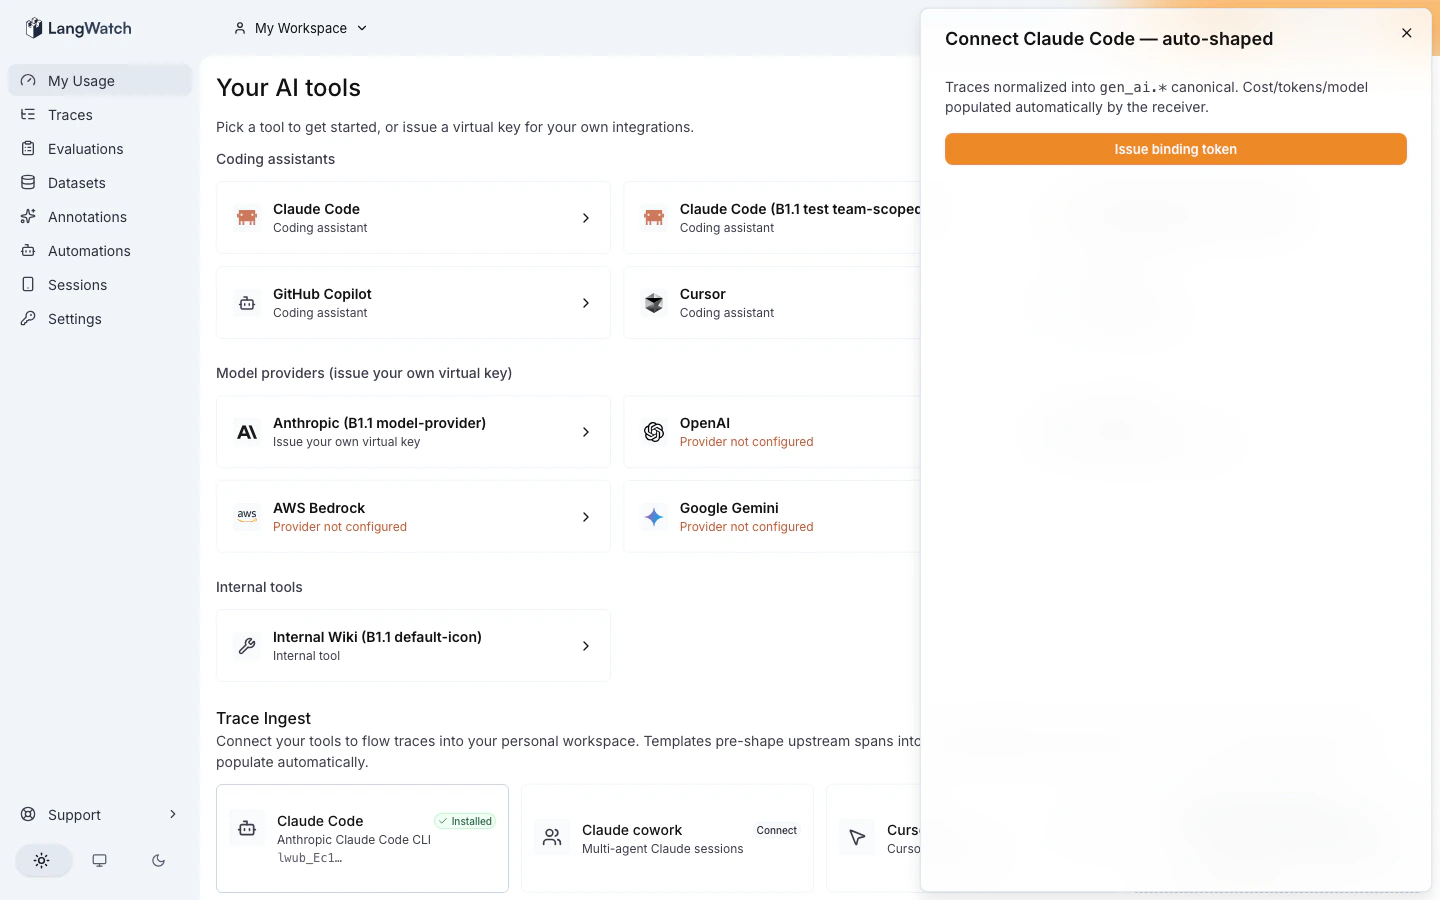Viewport: 1440px width, 900px height.
Task: Click the Automations robot icon
Action: click(x=28, y=251)
